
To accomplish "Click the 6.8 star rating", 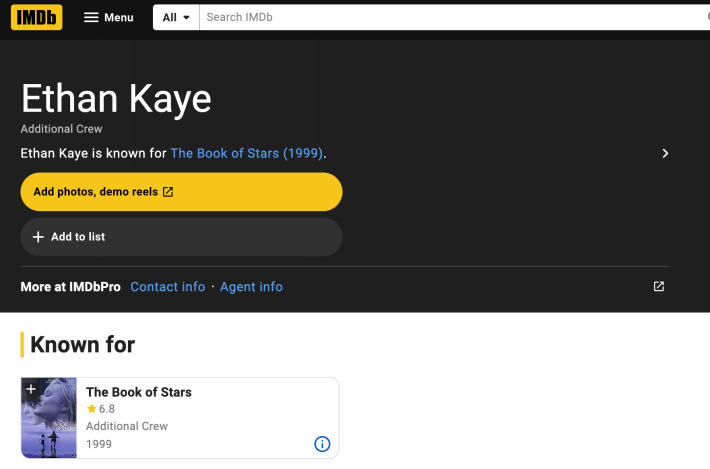I will pyautogui.click(x=101, y=409).
